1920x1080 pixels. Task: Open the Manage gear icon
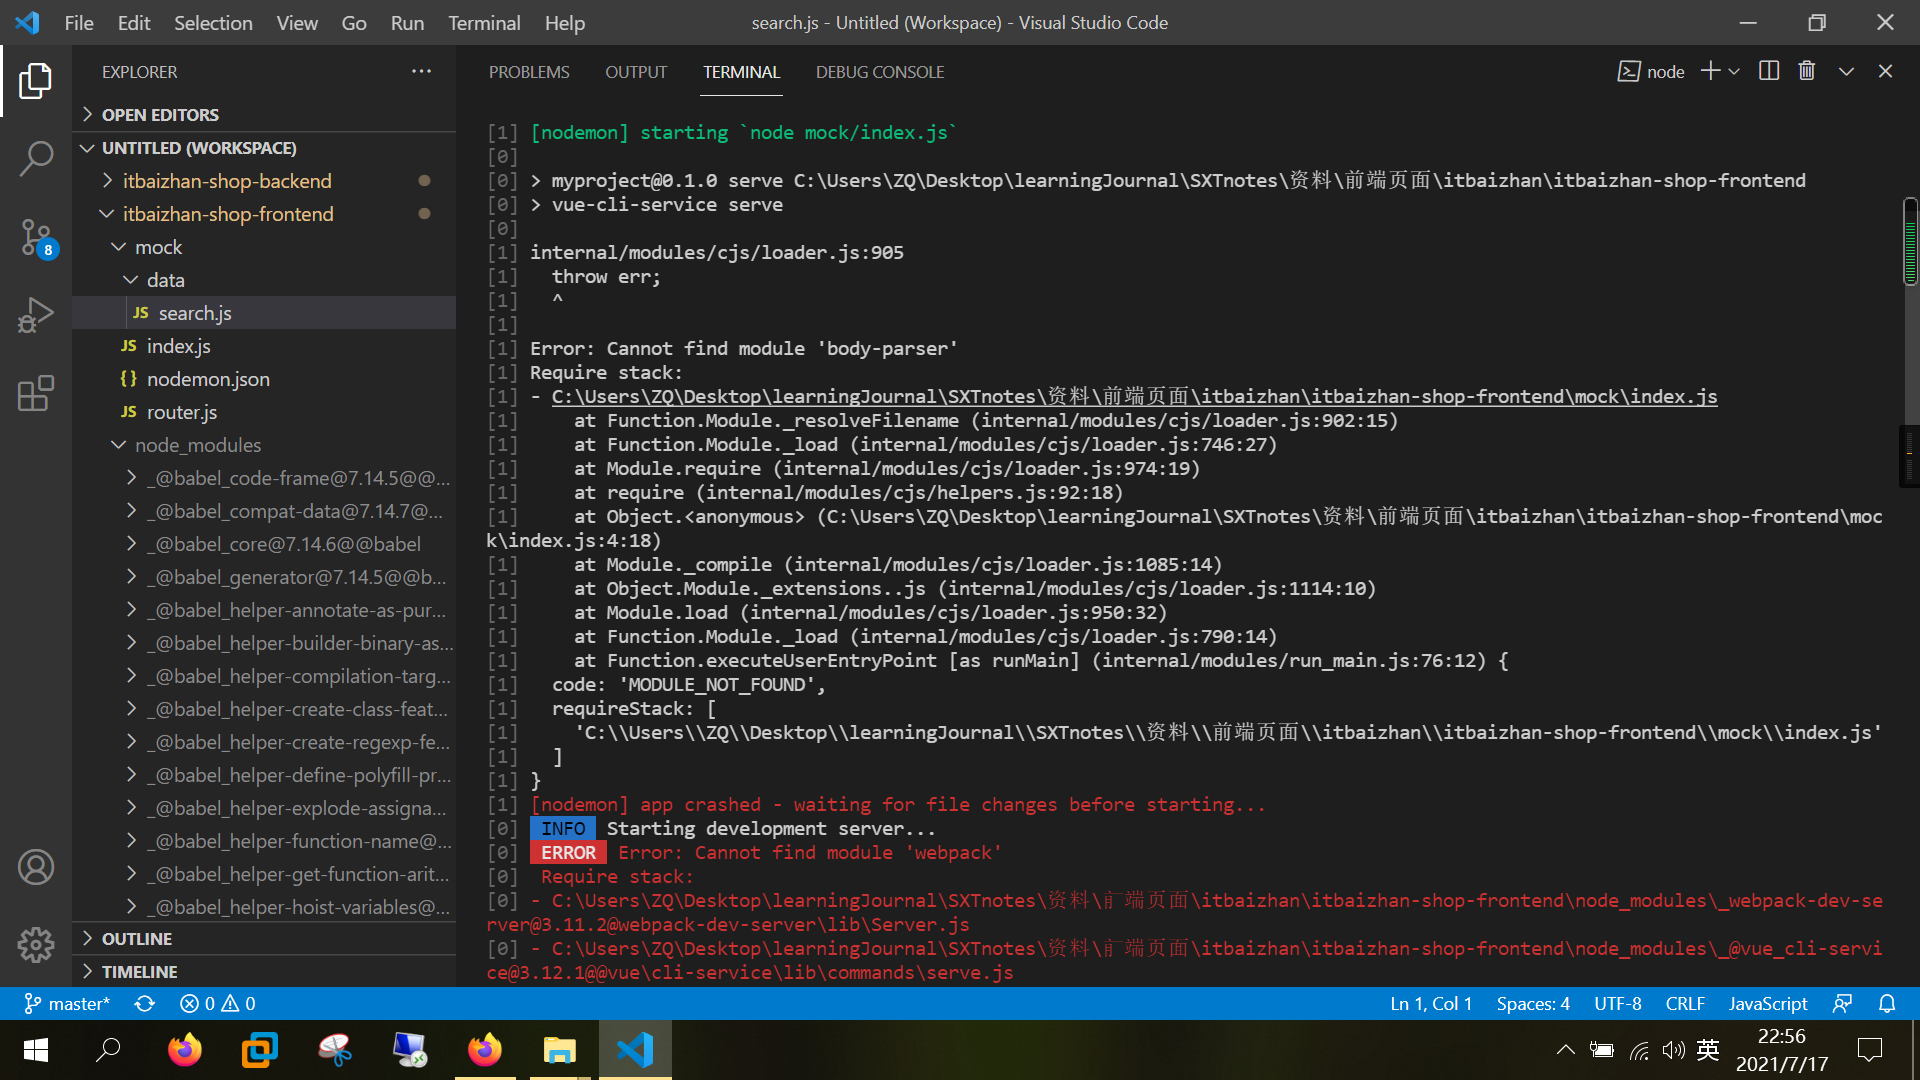point(36,944)
